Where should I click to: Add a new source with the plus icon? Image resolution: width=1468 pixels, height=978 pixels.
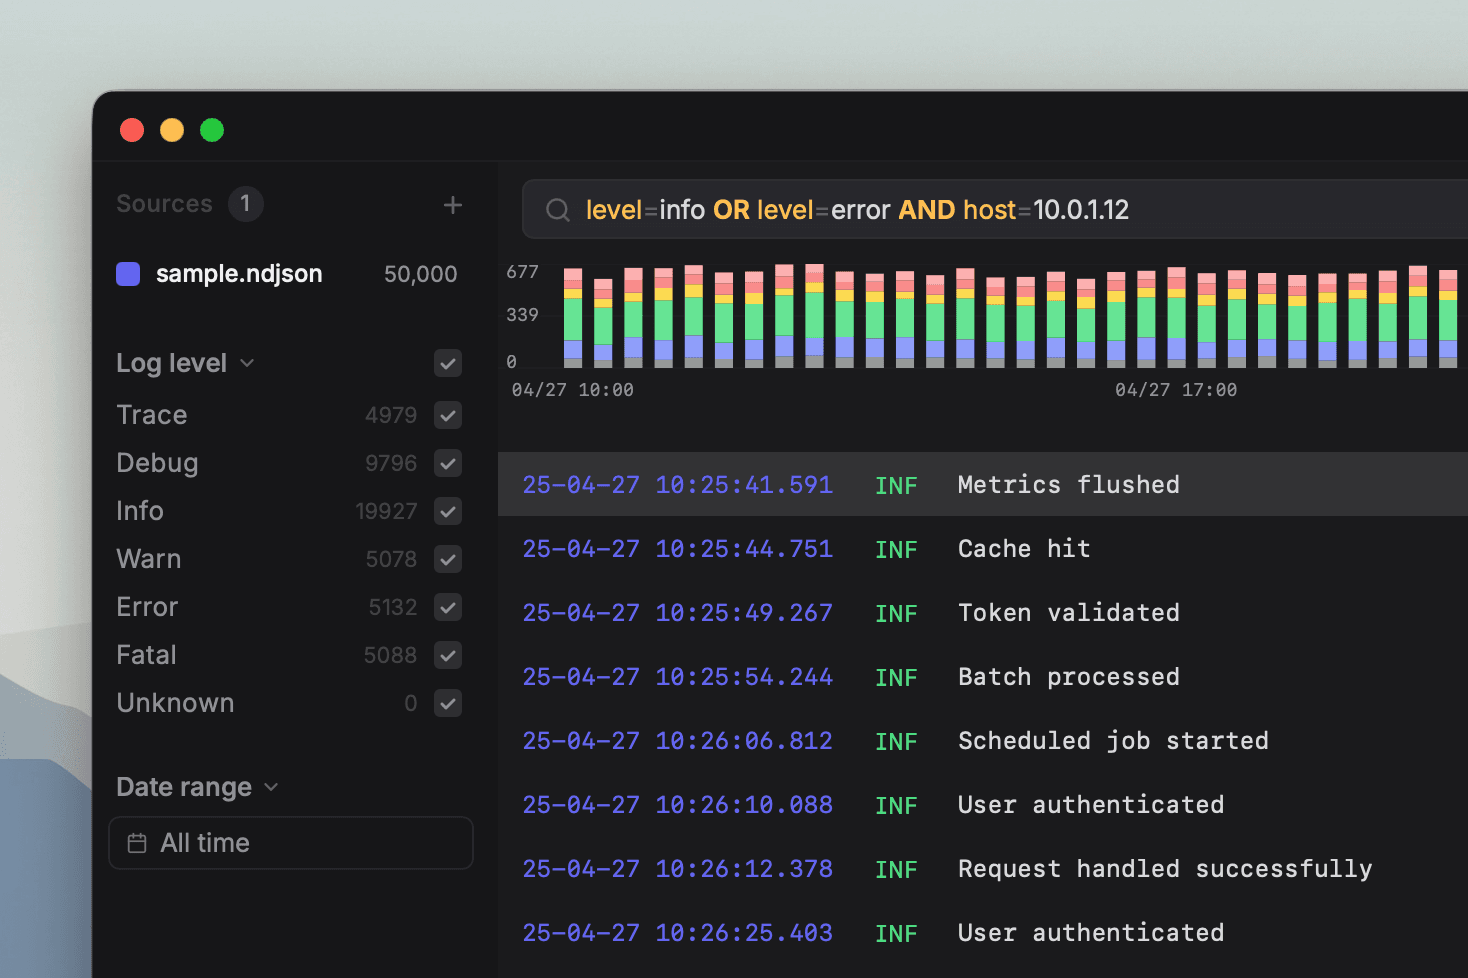click(453, 205)
